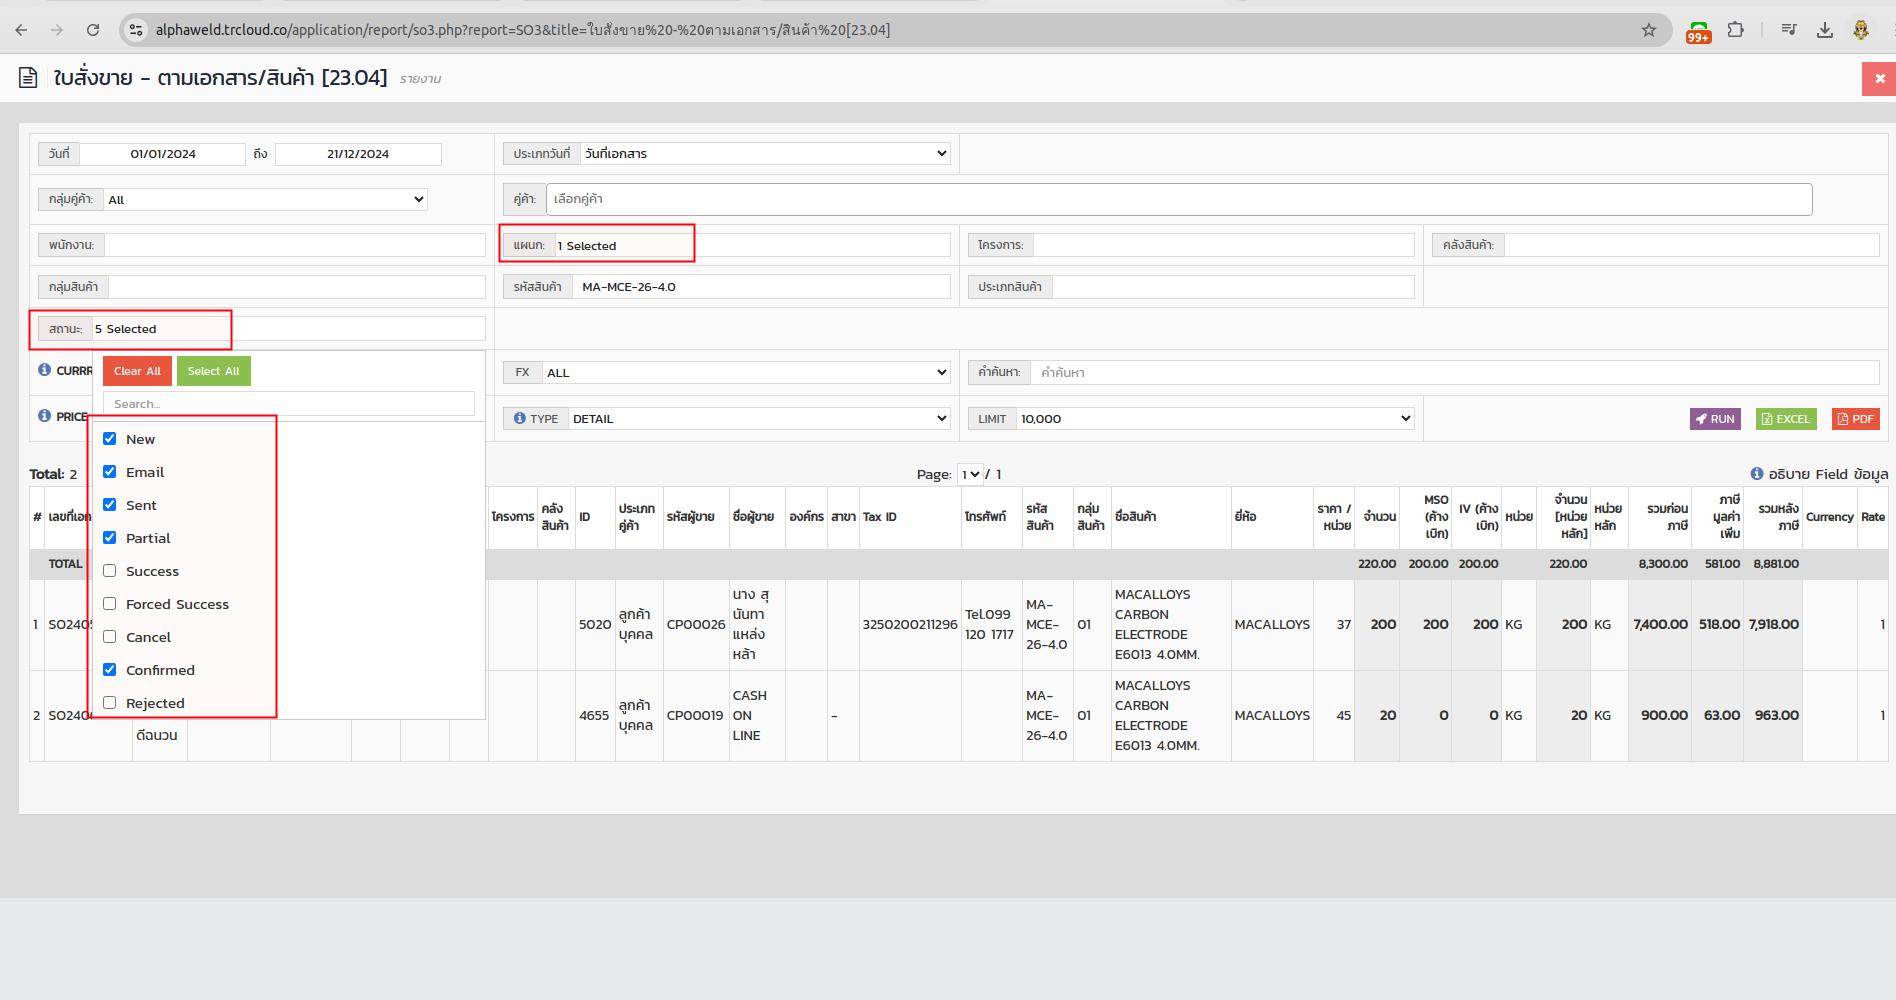Open the media control icon in toolbar
Screen dimensions: 1896x1000
(1789, 30)
